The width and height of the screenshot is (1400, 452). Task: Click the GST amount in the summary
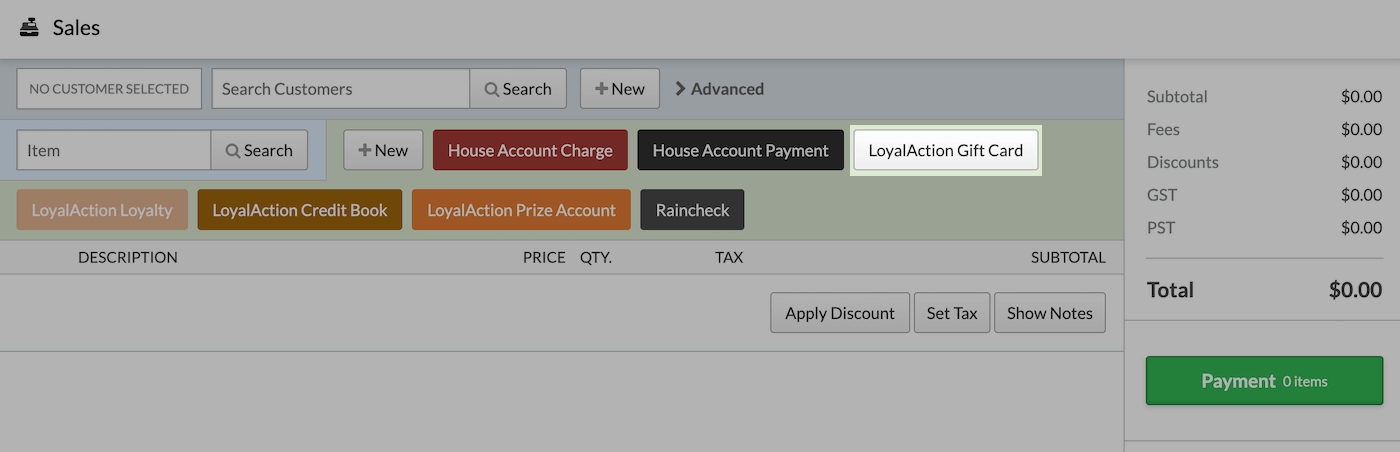[1361, 195]
